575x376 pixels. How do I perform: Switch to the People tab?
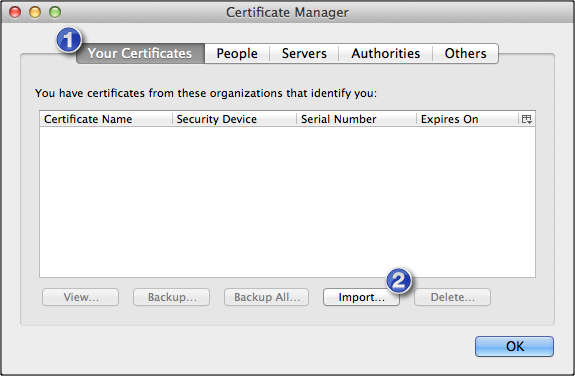[x=237, y=54]
